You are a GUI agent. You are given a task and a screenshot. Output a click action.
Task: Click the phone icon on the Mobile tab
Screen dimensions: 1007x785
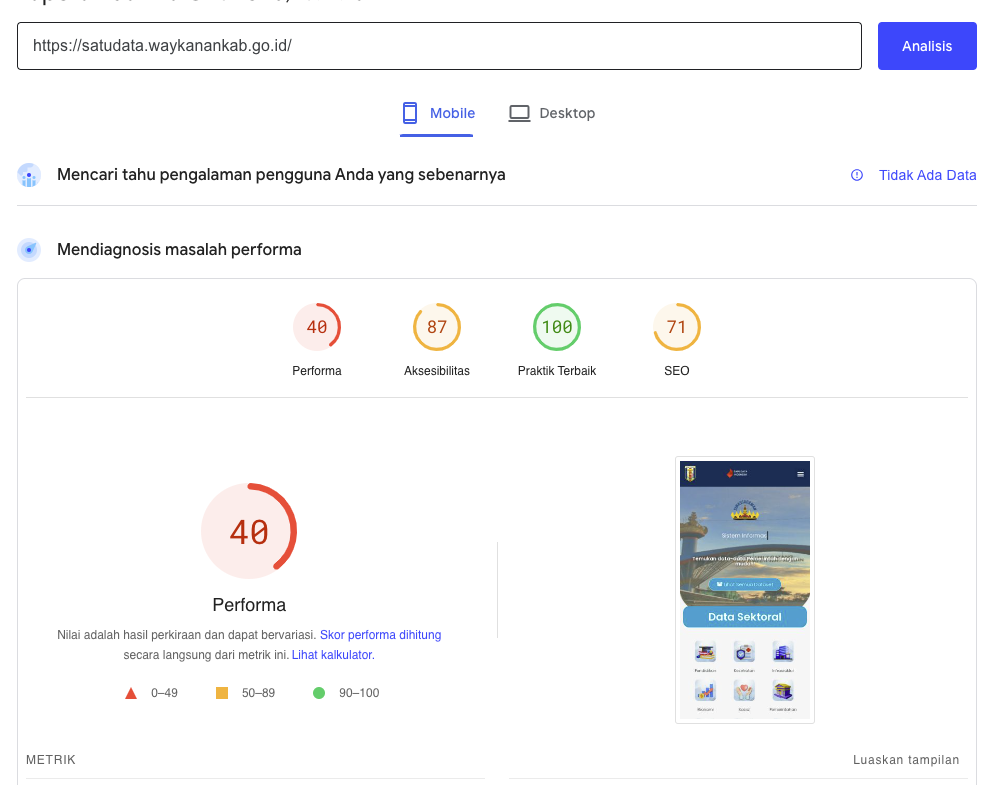[x=410, y=113]
